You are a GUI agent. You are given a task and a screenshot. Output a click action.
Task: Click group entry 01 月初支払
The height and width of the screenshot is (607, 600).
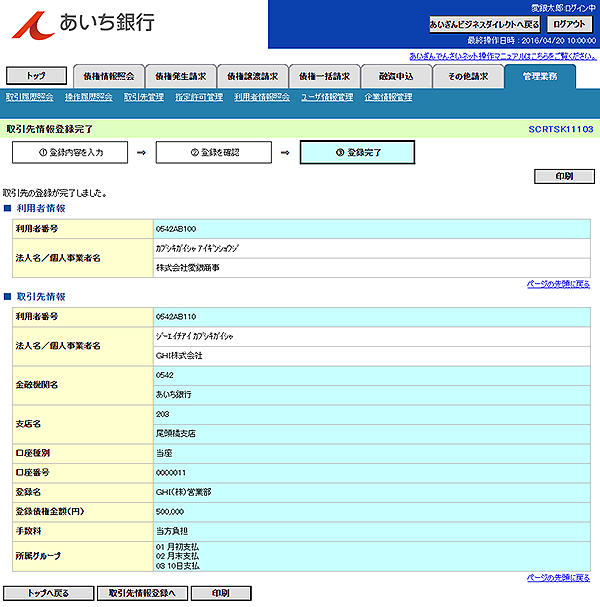click(177, 547)
